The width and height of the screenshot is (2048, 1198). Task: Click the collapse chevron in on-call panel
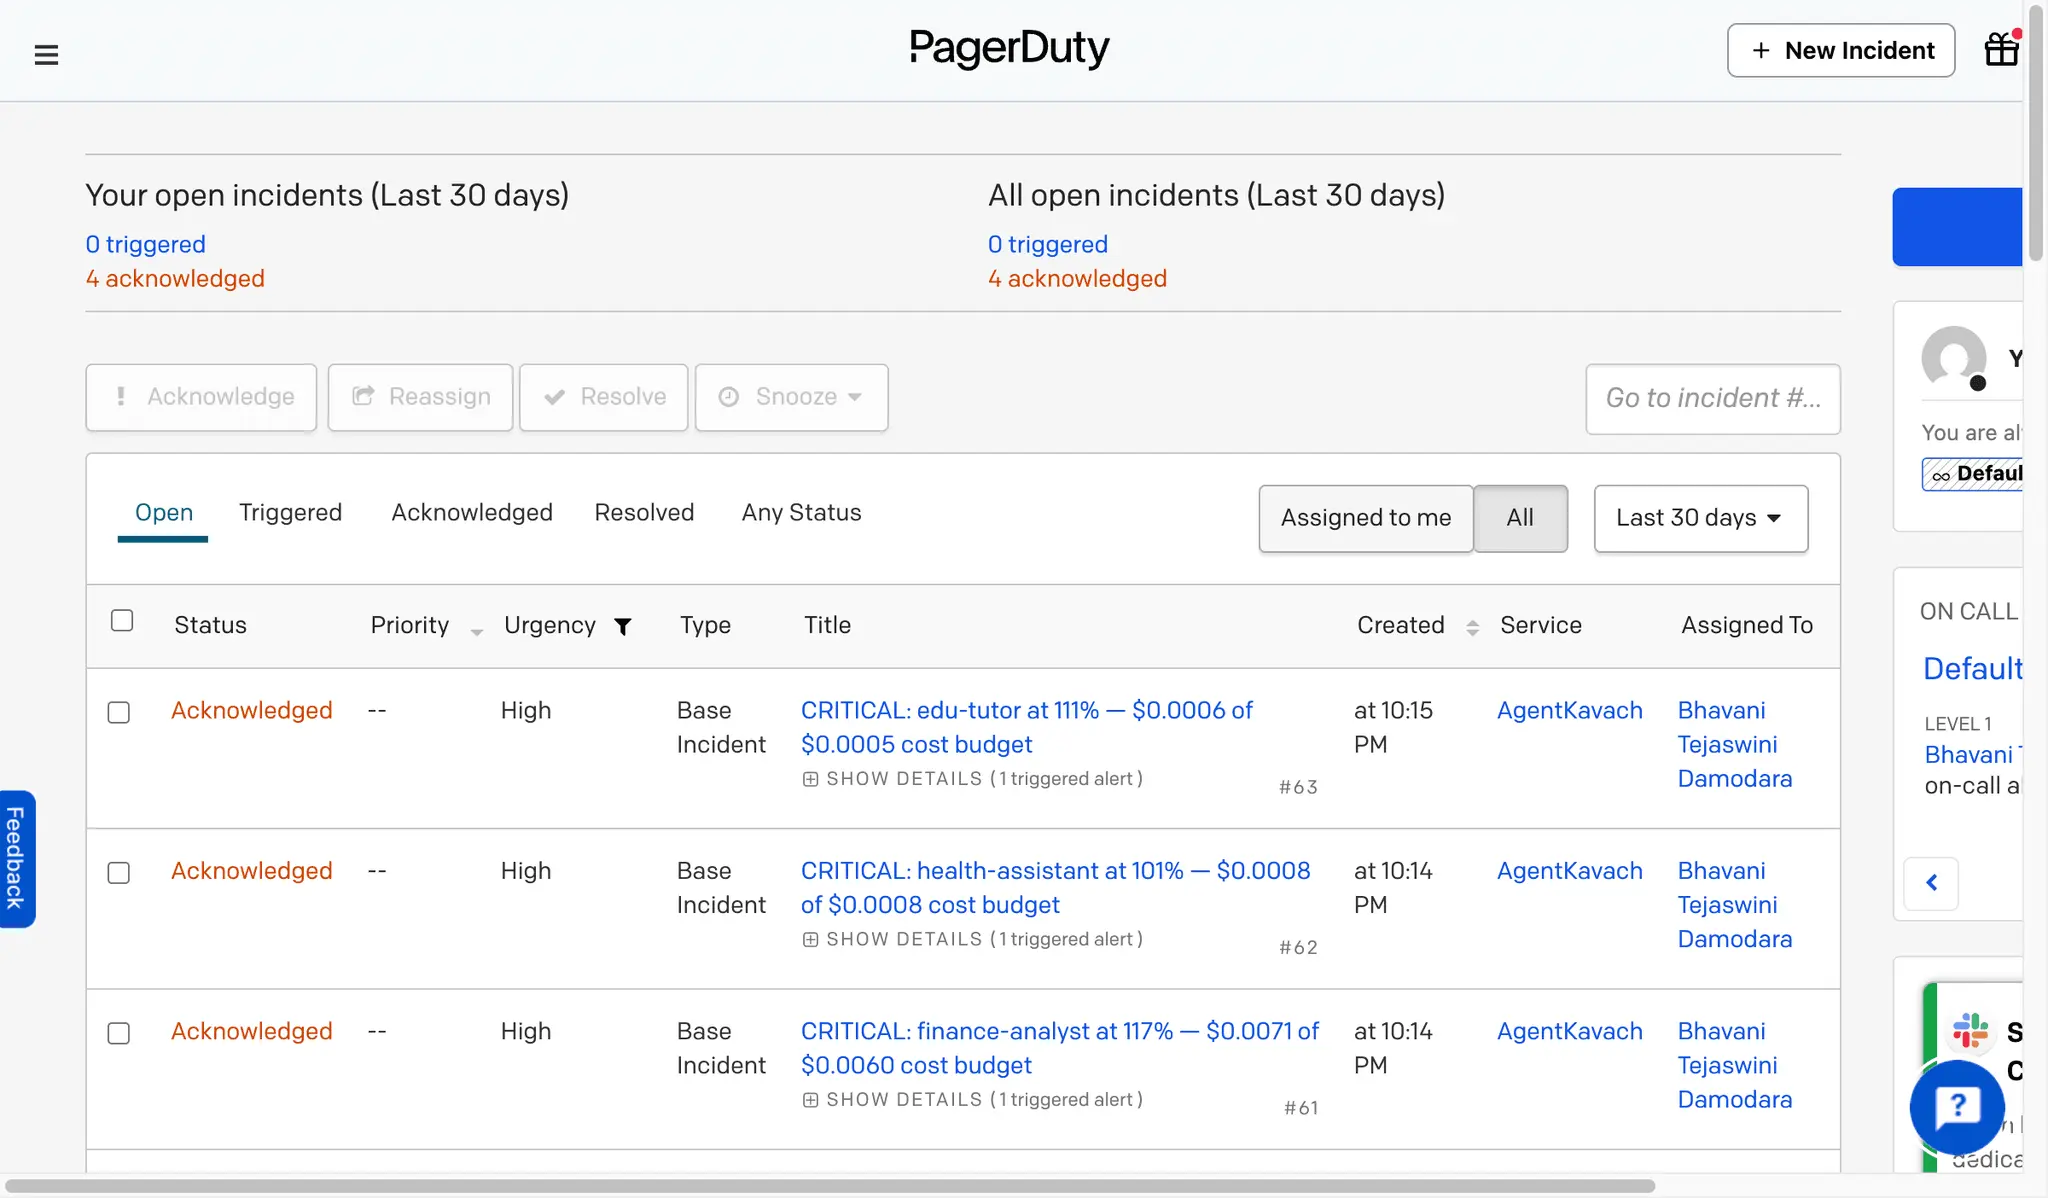click(x=1932, y=883)
